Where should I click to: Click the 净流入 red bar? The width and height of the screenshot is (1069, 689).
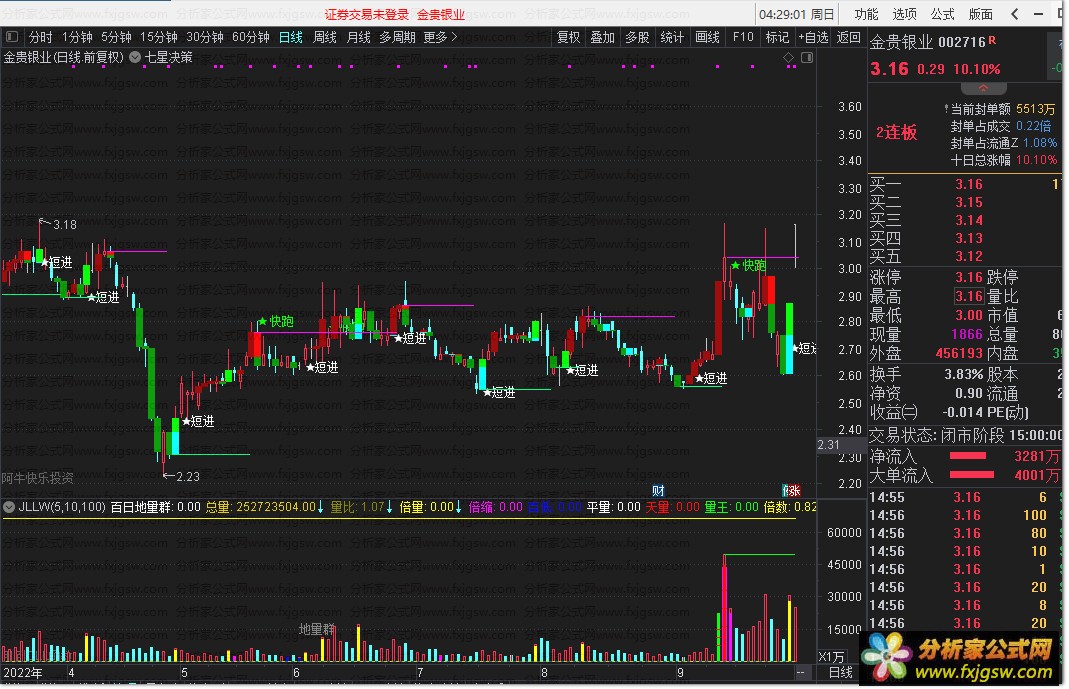[967, 456]
